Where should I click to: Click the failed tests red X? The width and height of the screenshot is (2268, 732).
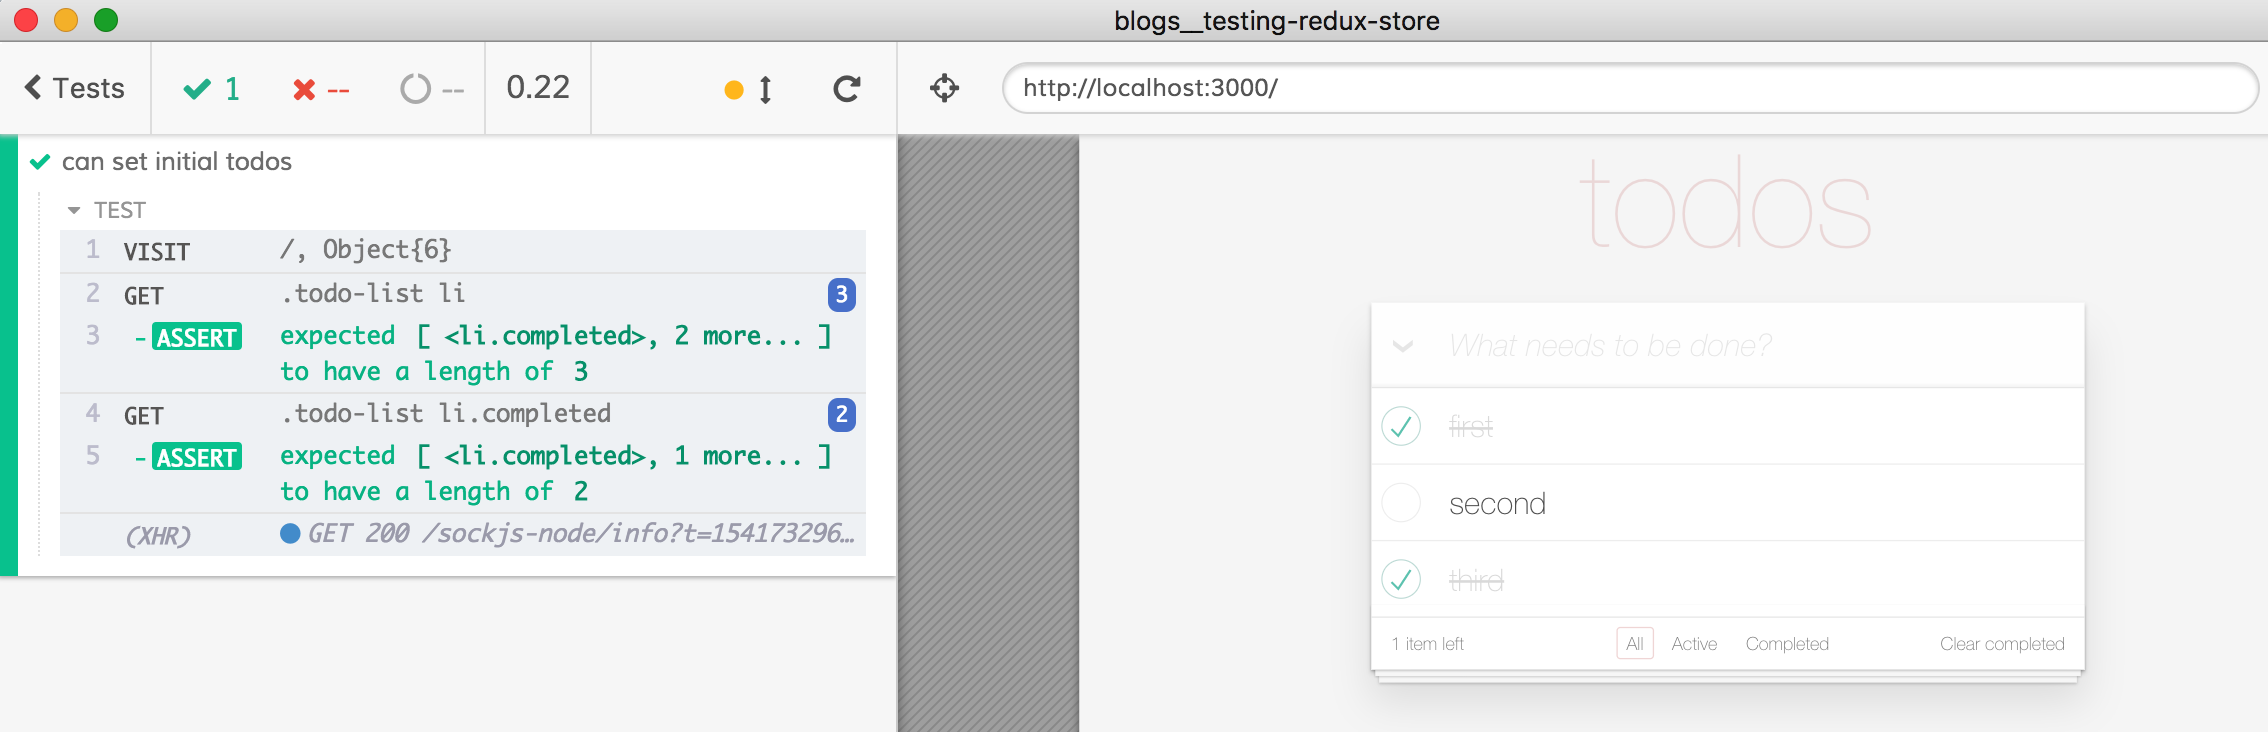(x=304, y=90)
